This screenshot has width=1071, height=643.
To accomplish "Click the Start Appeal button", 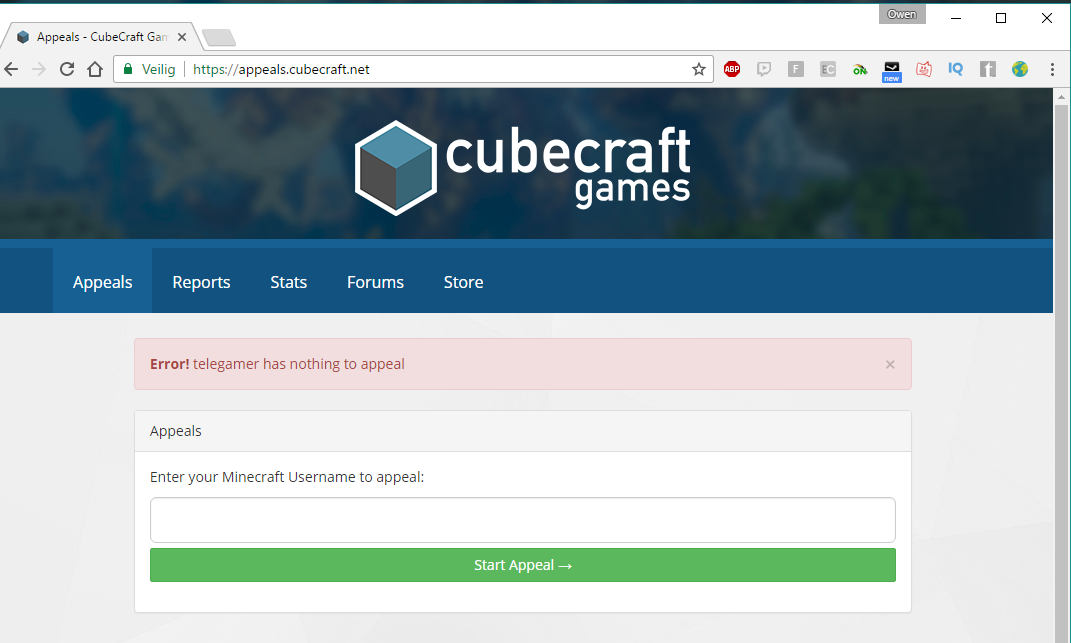I will 523,565.
